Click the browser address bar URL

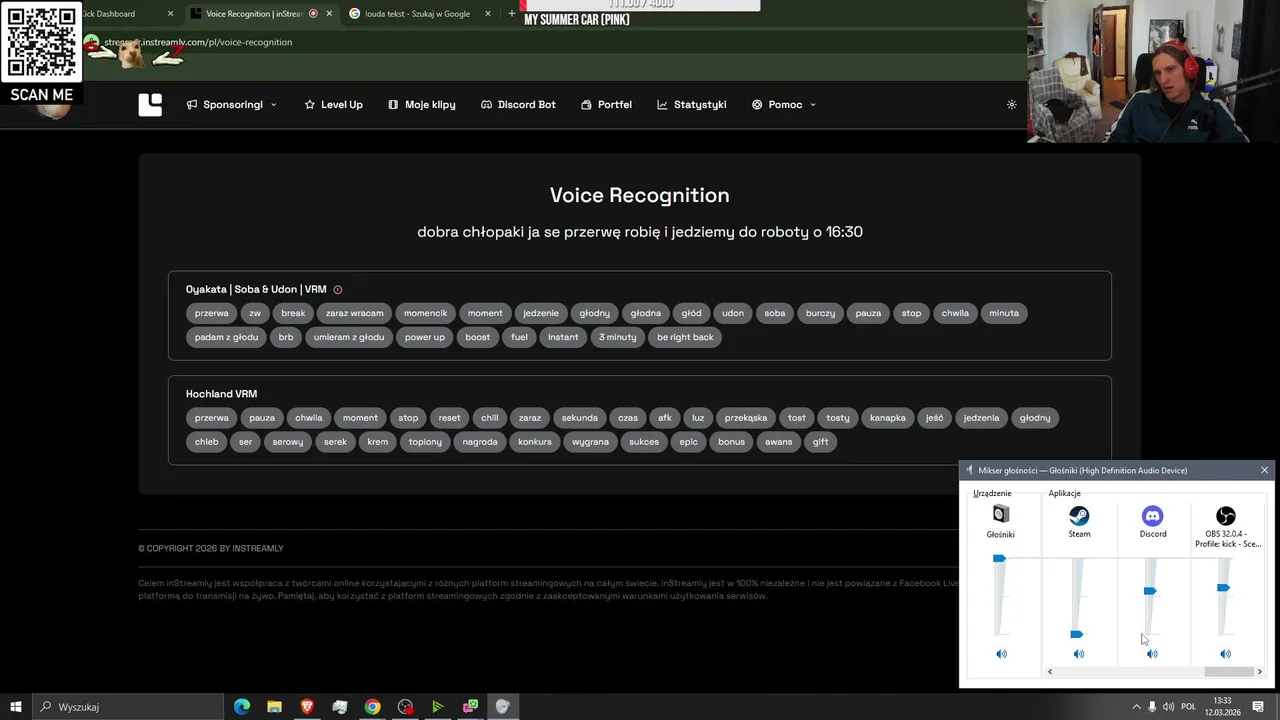[198, 42]
